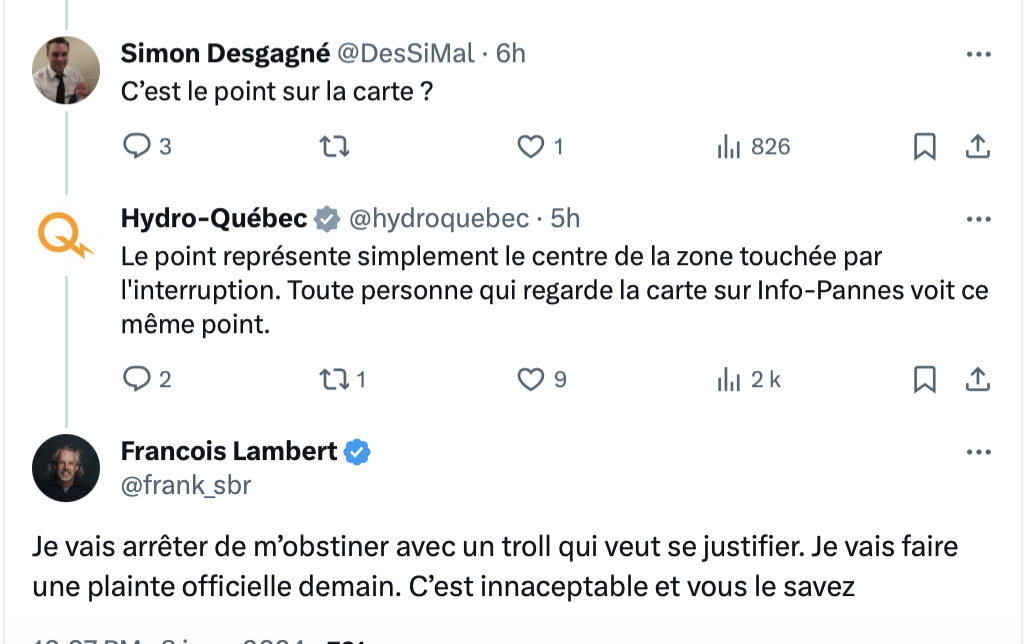Open more options for Simon Desgagné's tweet
The image size is (1024, 644).
(978, 54)
